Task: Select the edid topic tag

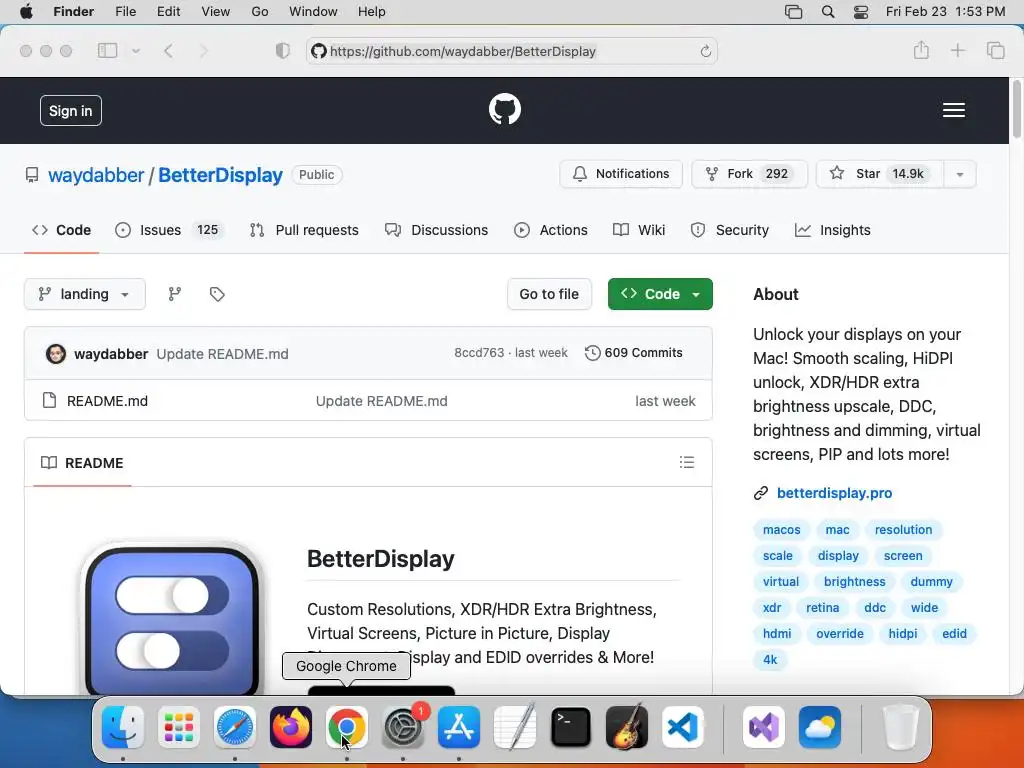Action: click(954, 633)
